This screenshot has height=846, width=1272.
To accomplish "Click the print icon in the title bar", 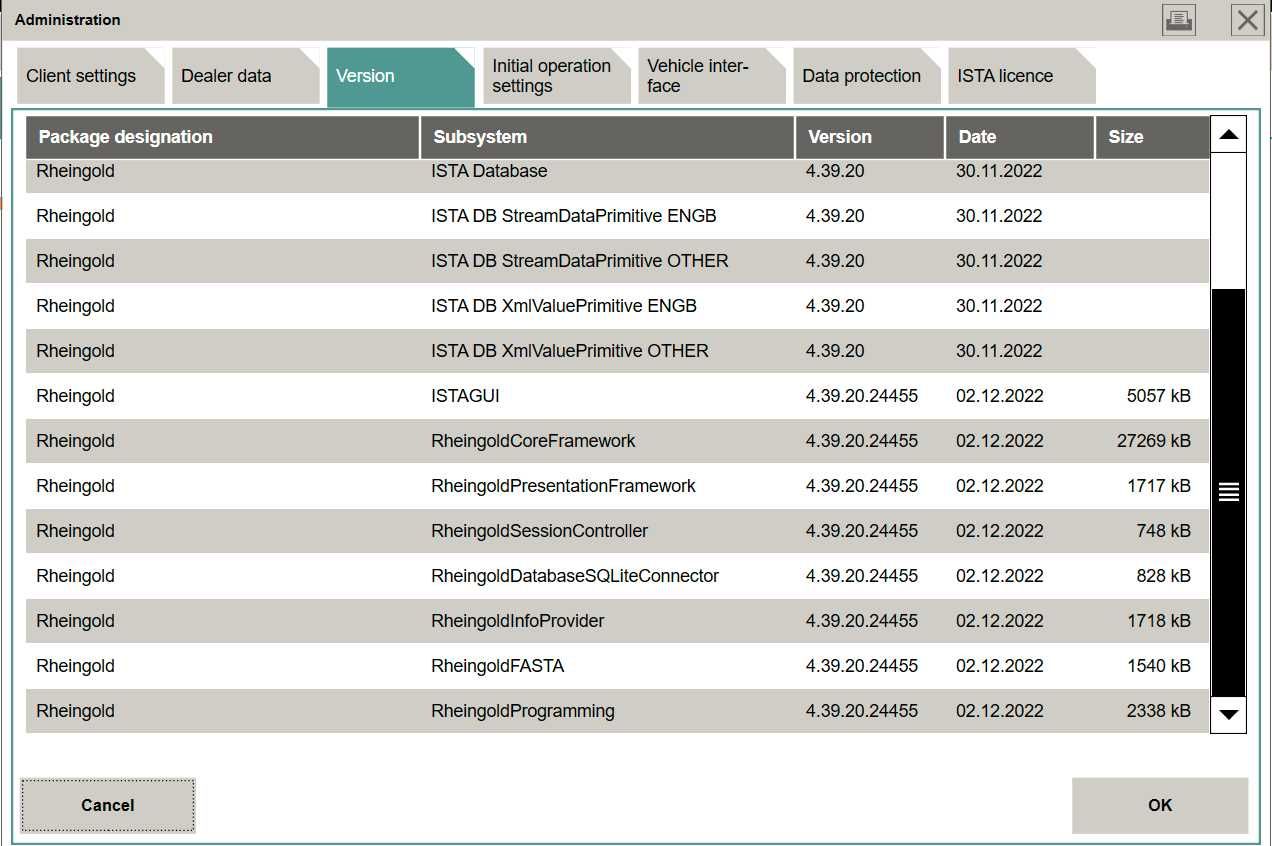I will coord(1179,20).
